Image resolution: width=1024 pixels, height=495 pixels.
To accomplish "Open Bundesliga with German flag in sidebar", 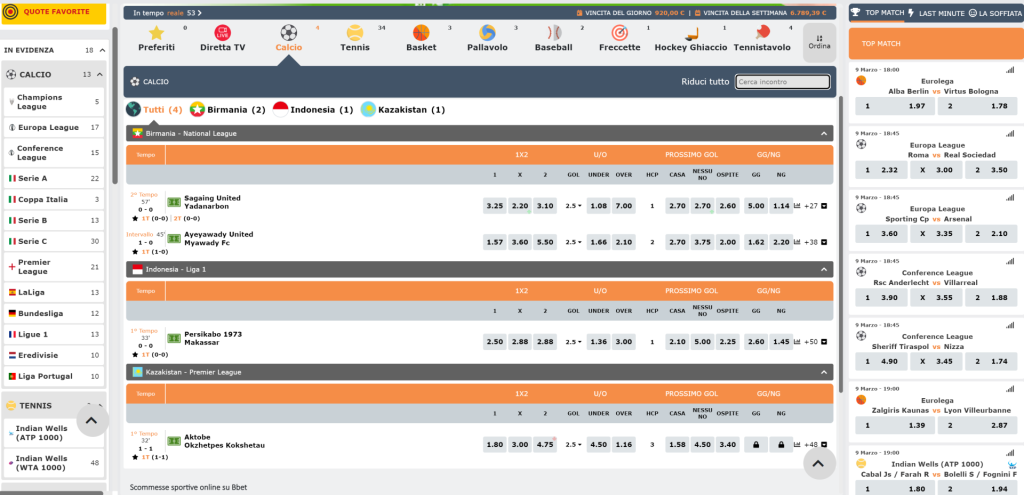I will (x=54, y=313).
